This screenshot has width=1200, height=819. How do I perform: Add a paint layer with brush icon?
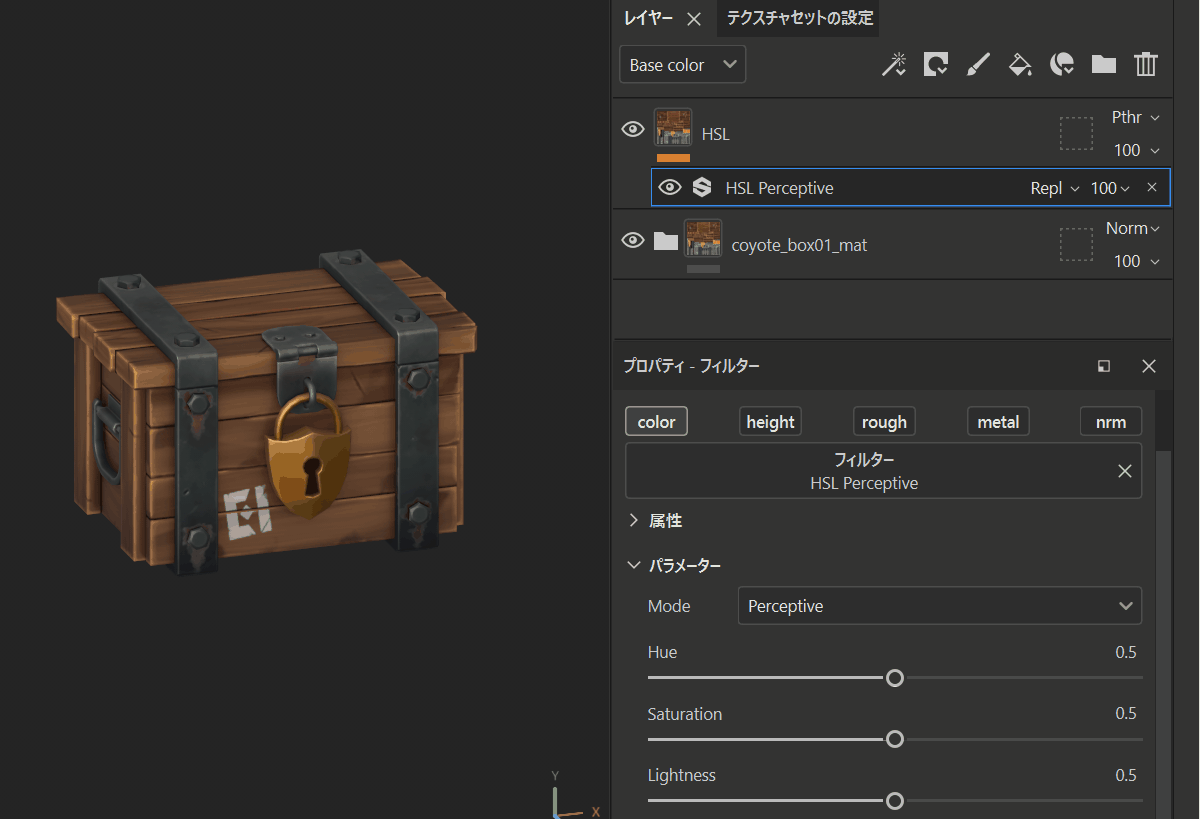click(978, 65)
